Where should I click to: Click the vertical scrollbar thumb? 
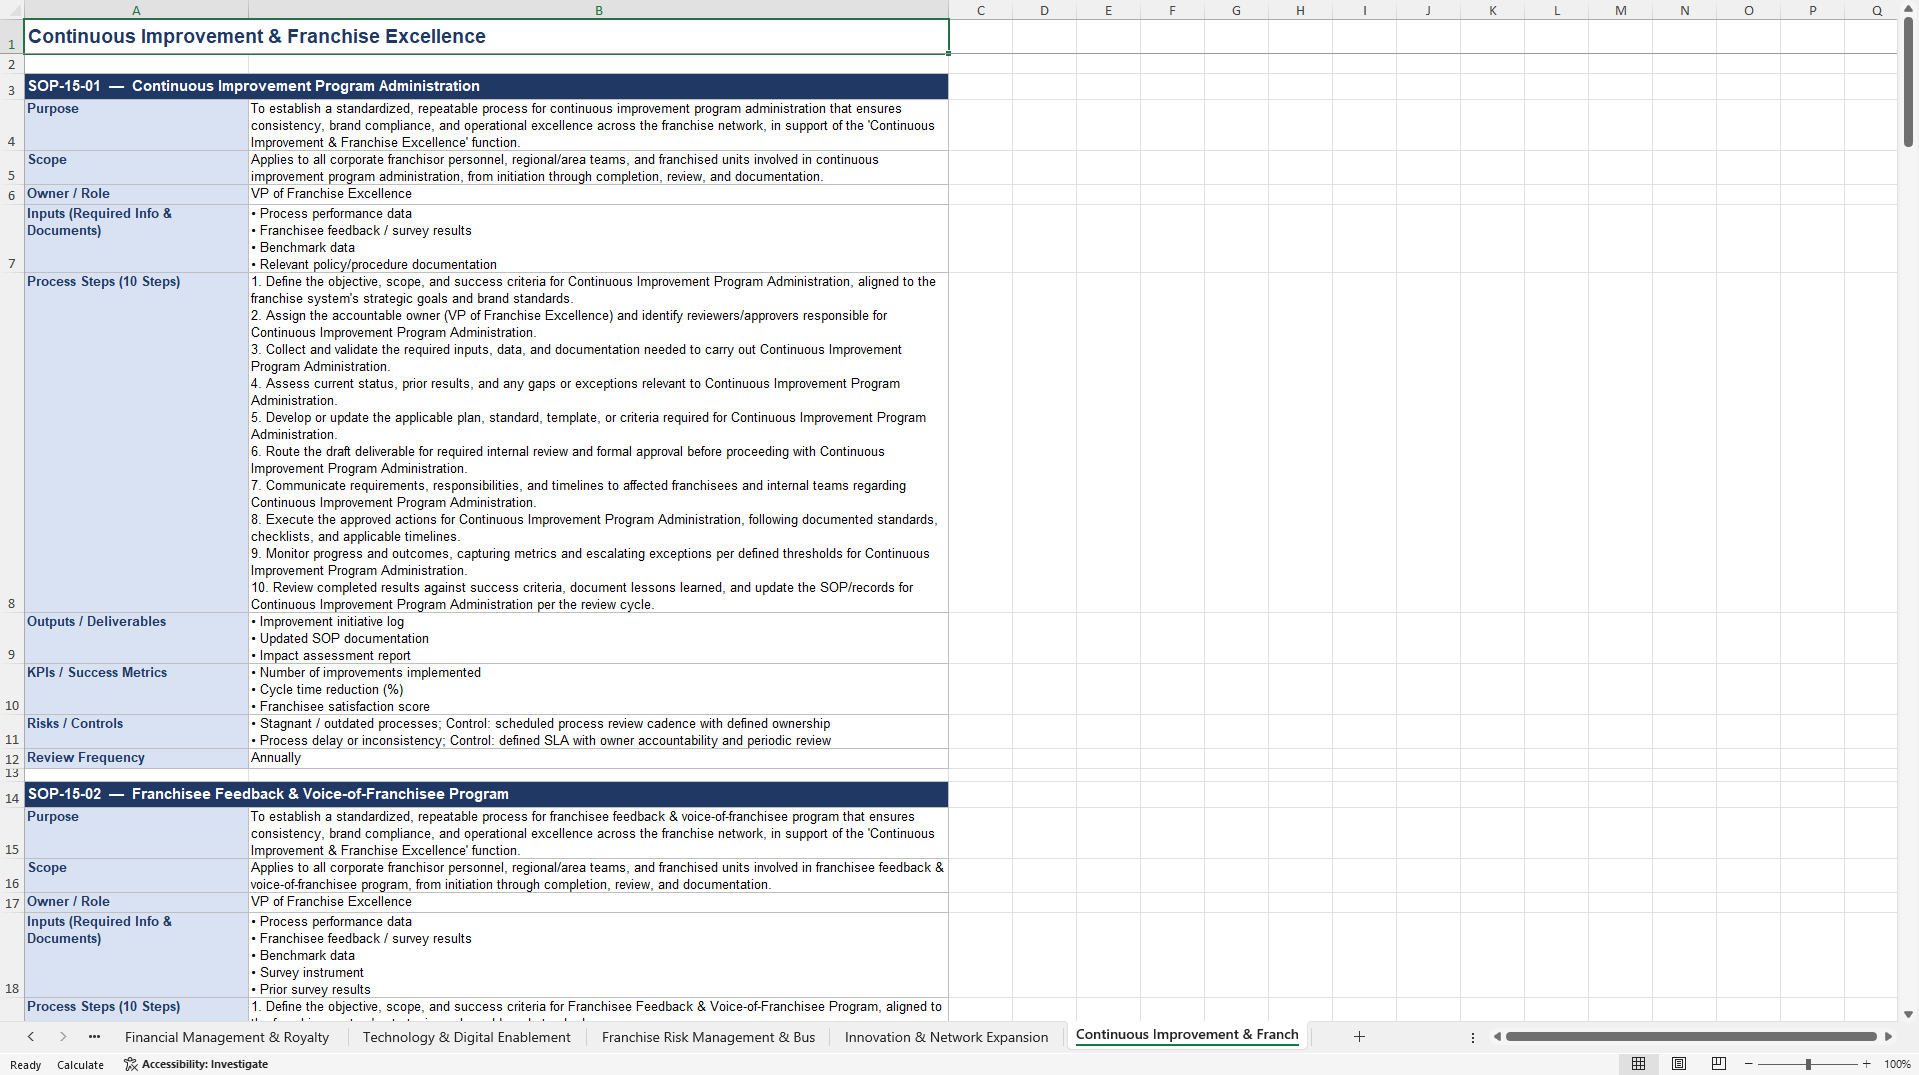1908,83
